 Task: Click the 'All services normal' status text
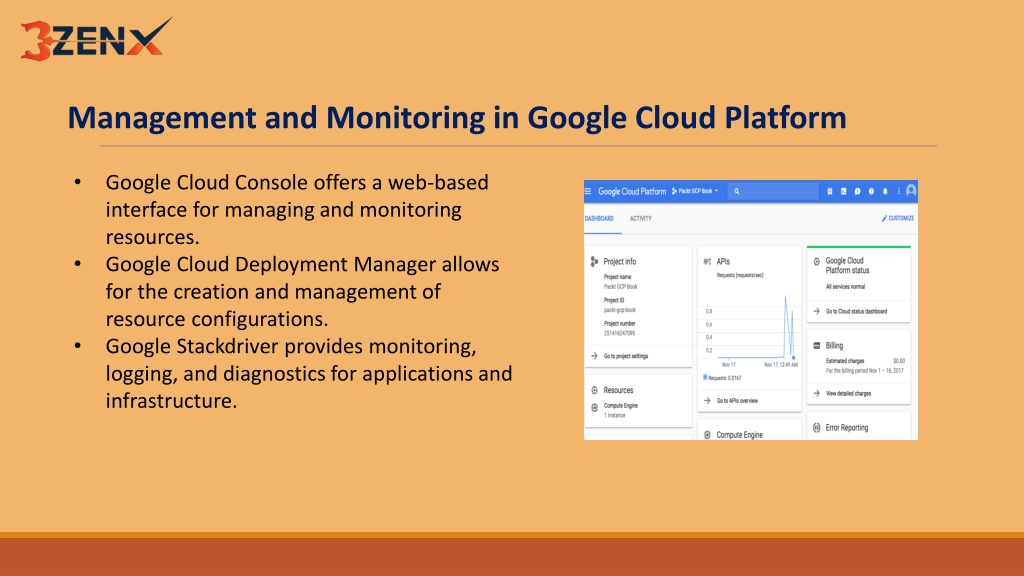pyautogui.click(x=845, y=287)
